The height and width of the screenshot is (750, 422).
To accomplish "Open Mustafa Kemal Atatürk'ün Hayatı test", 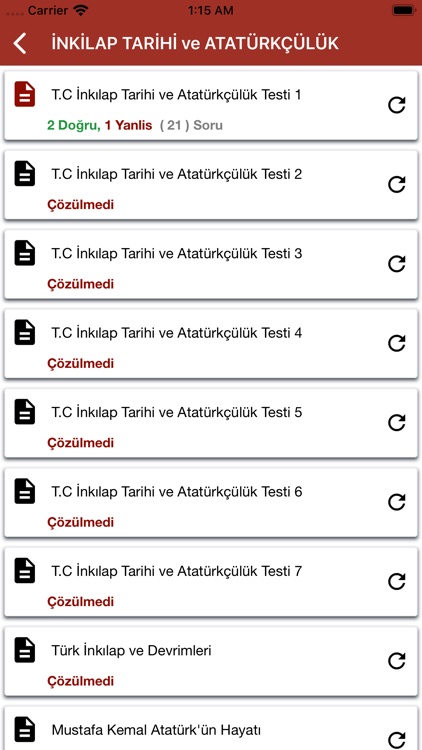I will click(156, 730).
